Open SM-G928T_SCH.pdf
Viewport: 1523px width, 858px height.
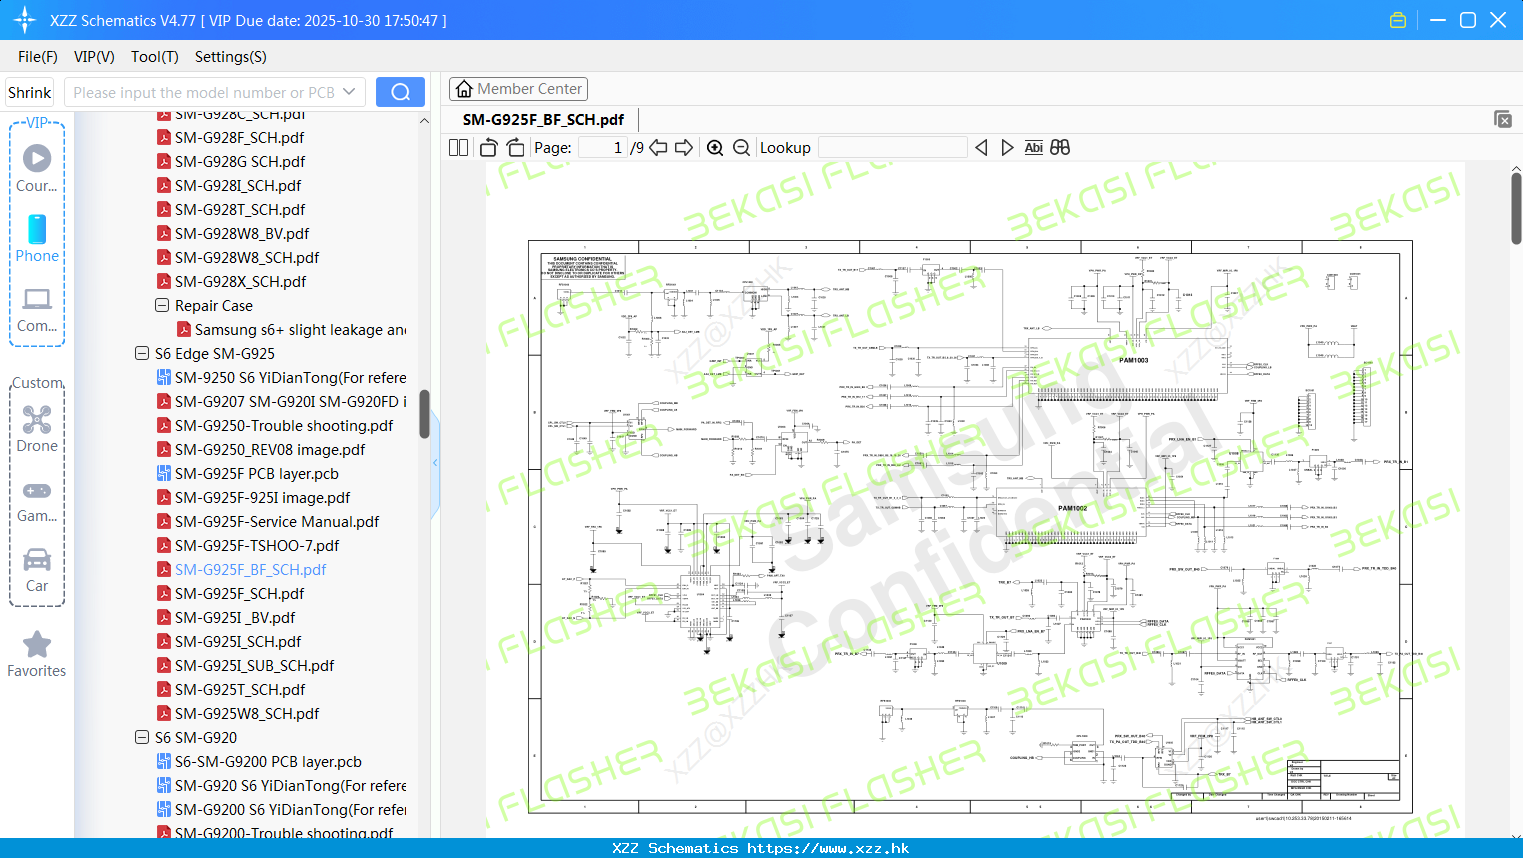pyautogui.click(x=240, y=209)
